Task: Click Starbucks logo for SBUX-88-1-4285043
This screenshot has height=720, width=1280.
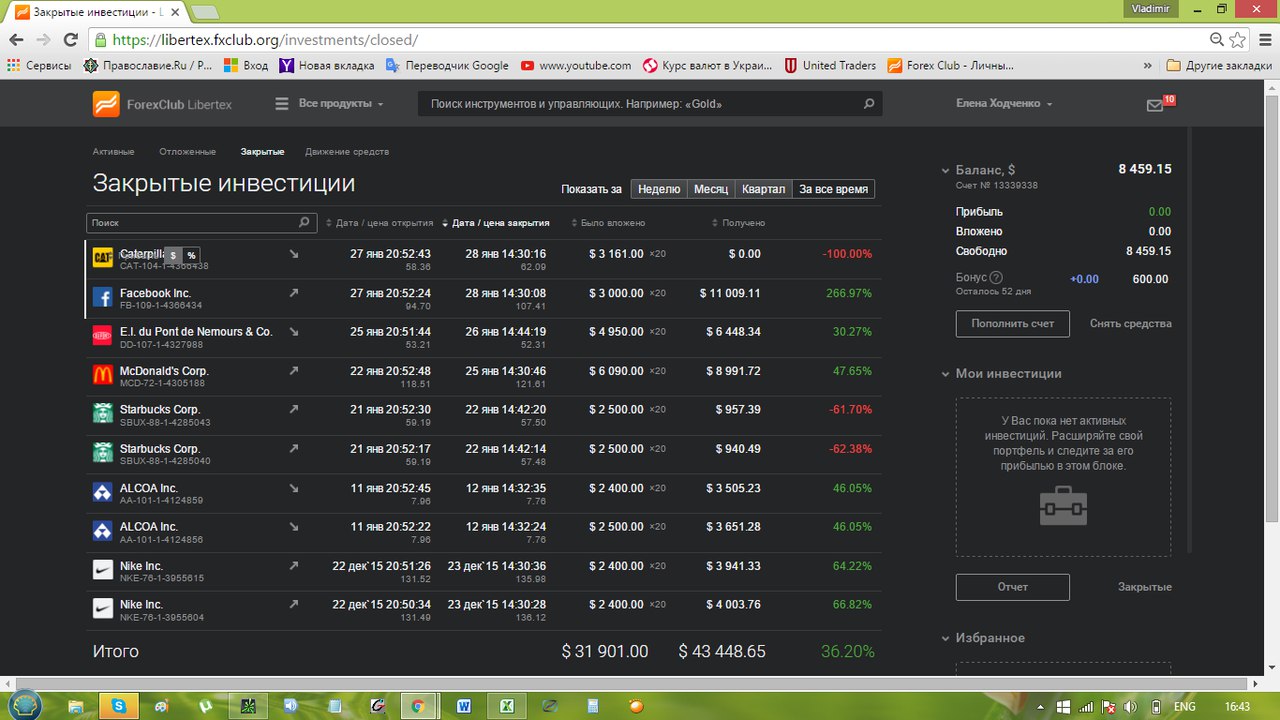Action: pos(102,414)
